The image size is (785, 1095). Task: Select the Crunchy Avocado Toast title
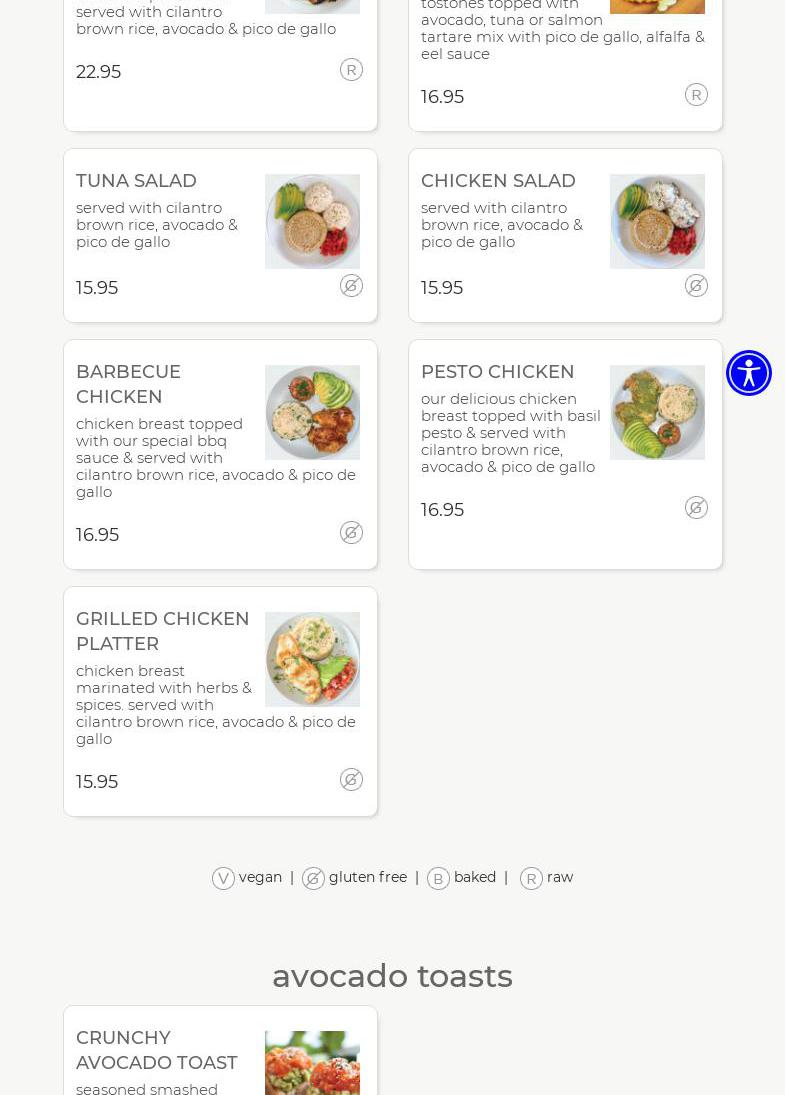coord(157,1050)
